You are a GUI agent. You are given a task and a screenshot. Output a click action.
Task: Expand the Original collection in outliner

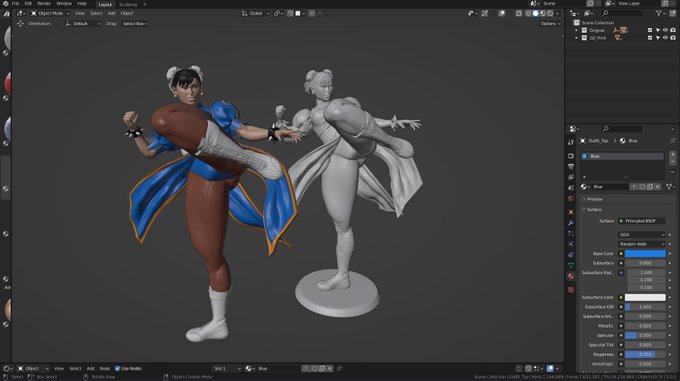click(576, 30)
